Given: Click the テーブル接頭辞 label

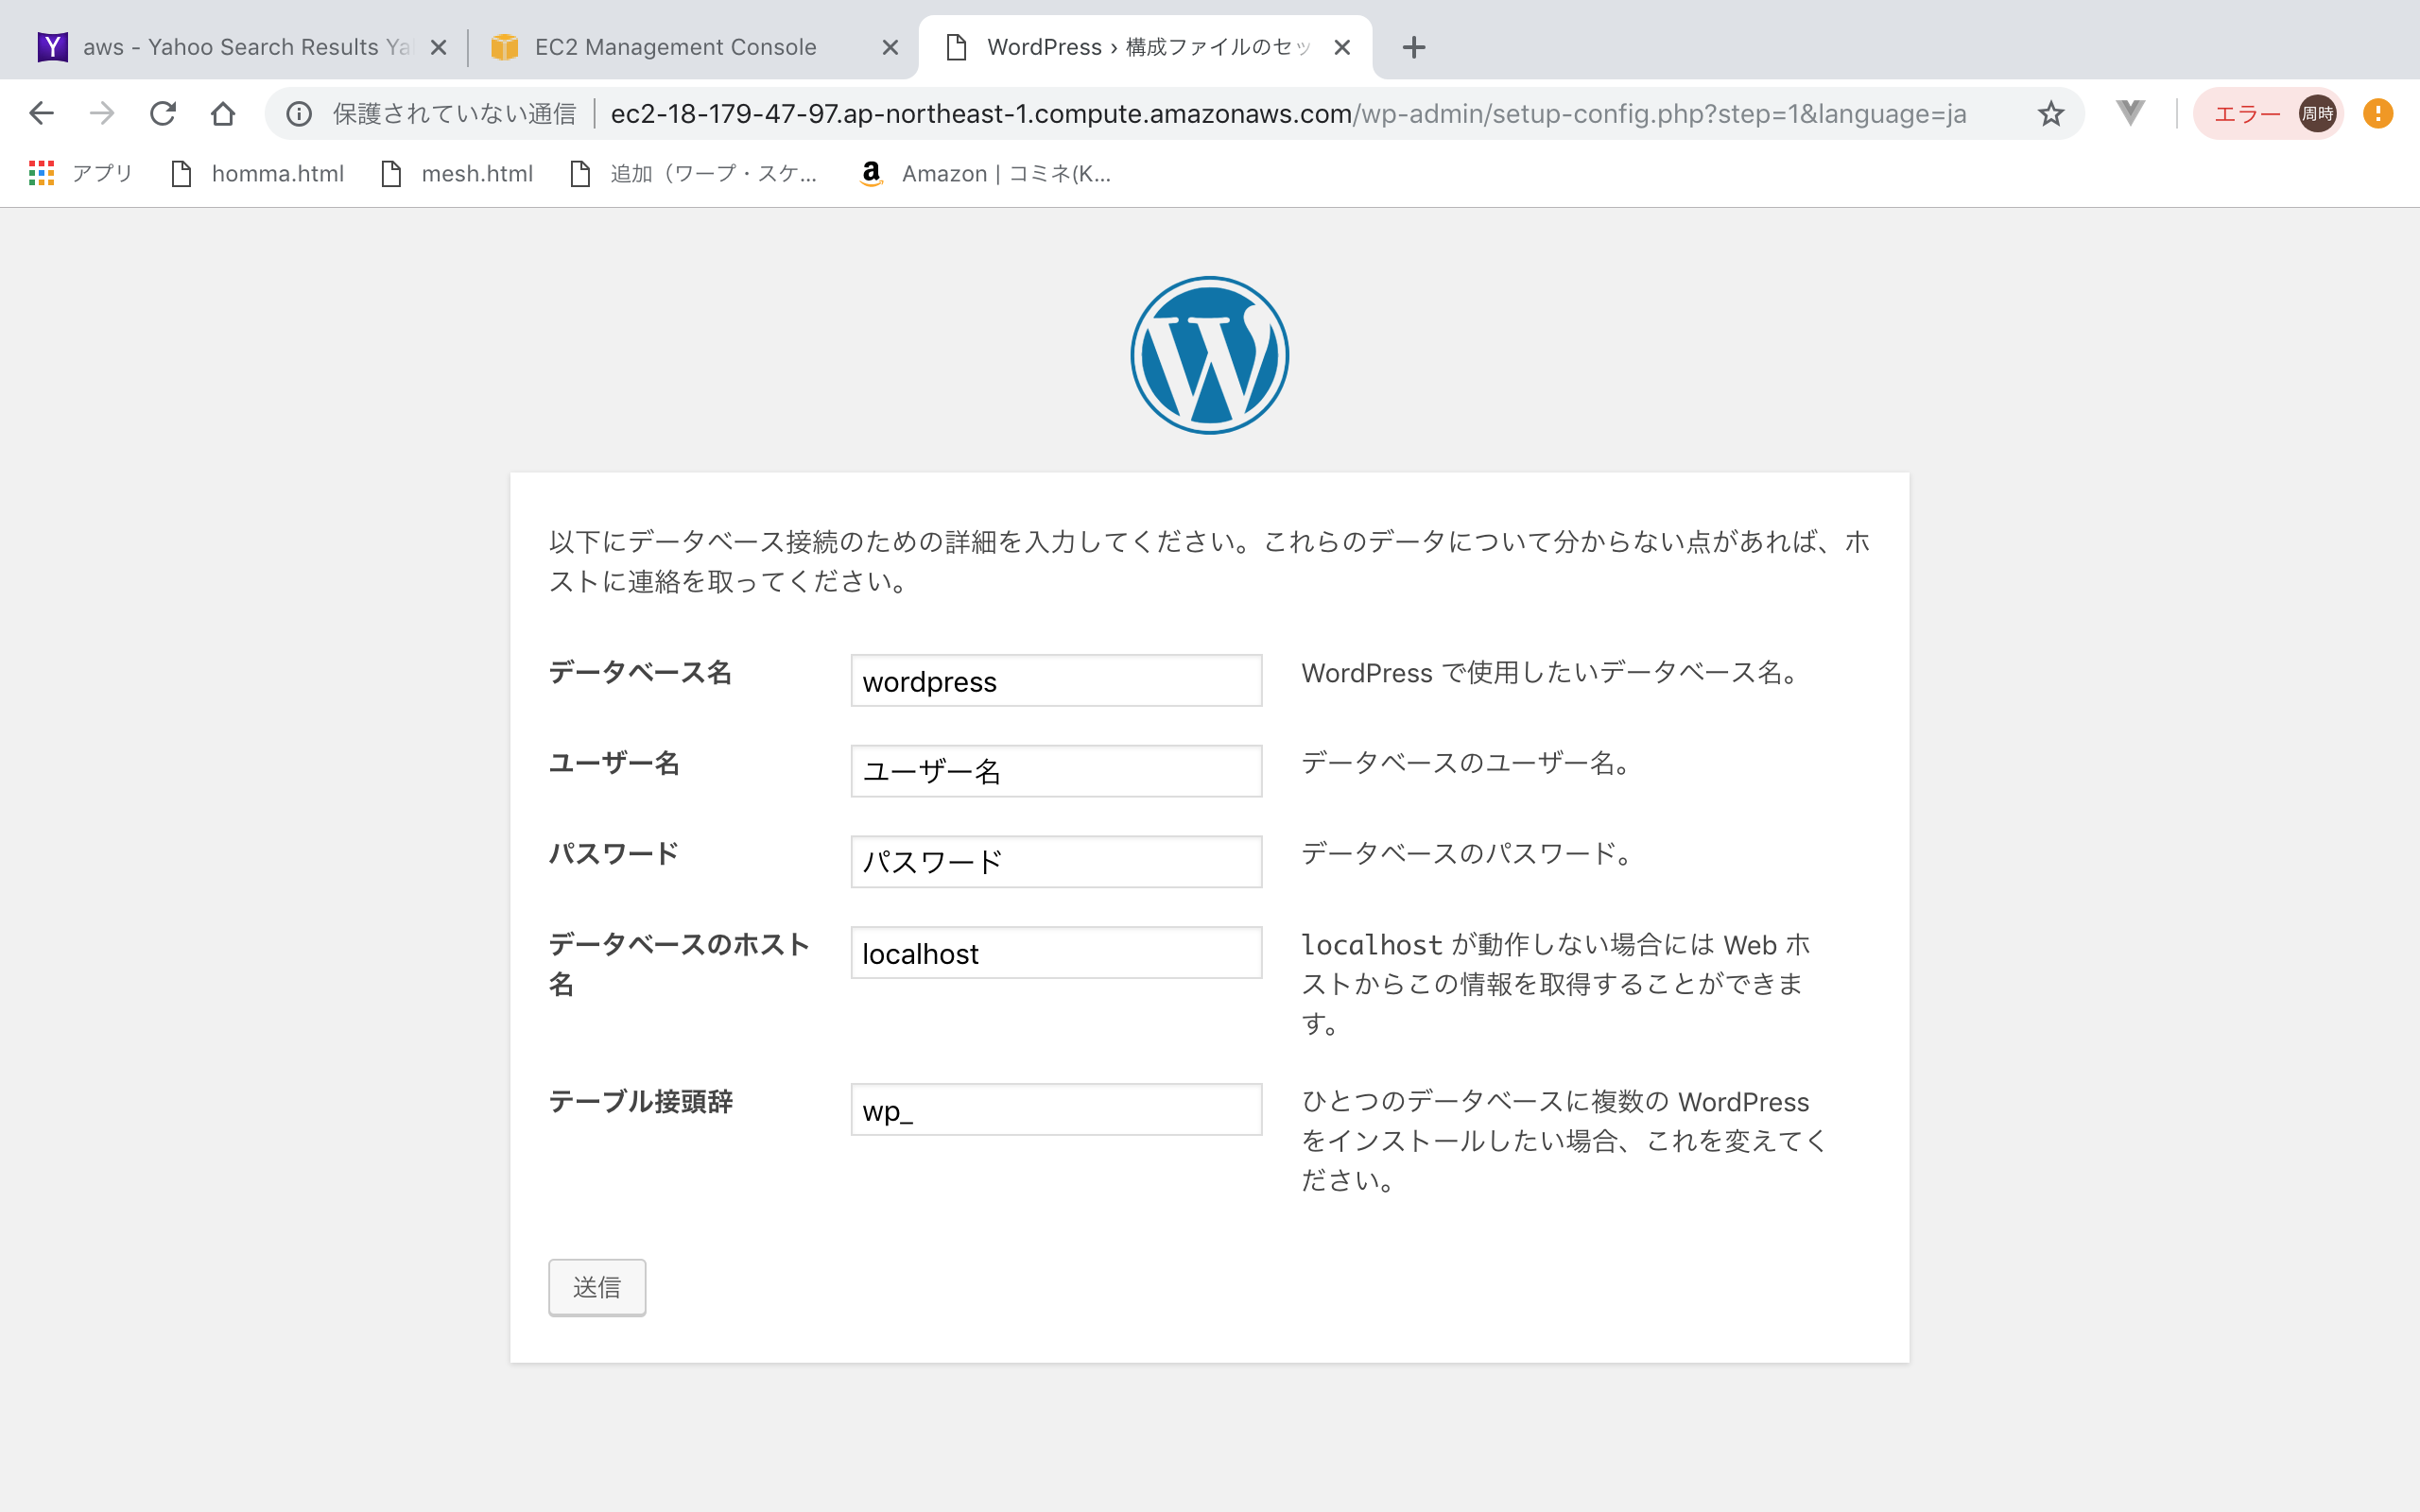Looking at the screenshot, I should (641, 1102).
